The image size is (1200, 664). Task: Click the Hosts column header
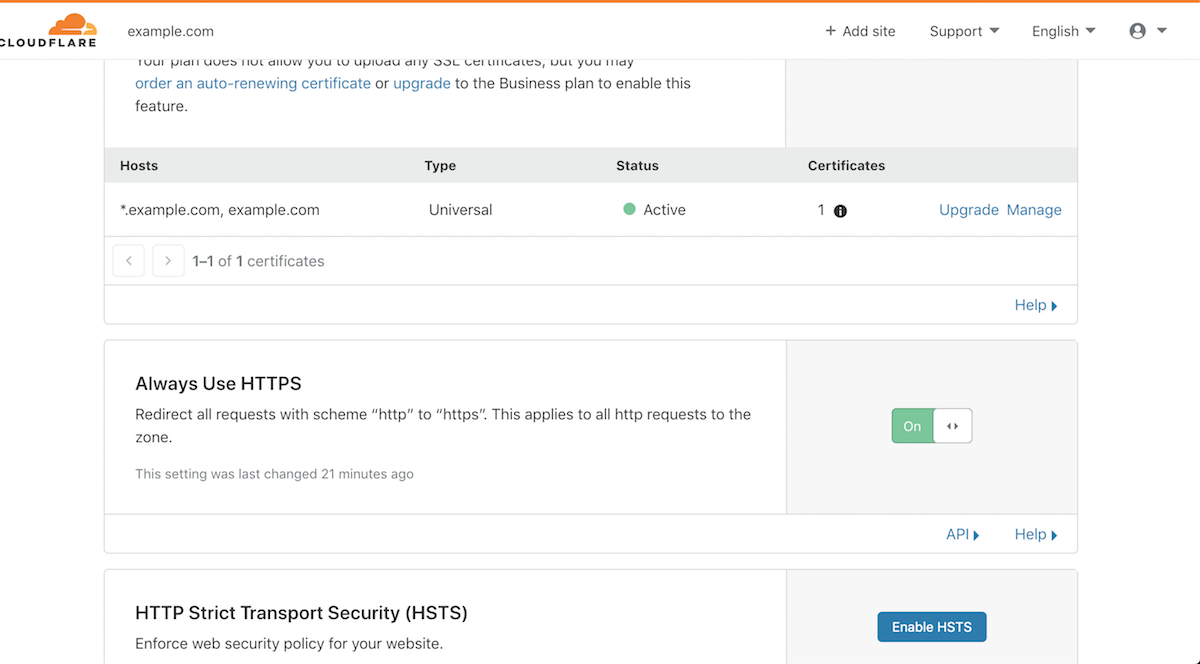pyautogui.click(x=139, y=166)
